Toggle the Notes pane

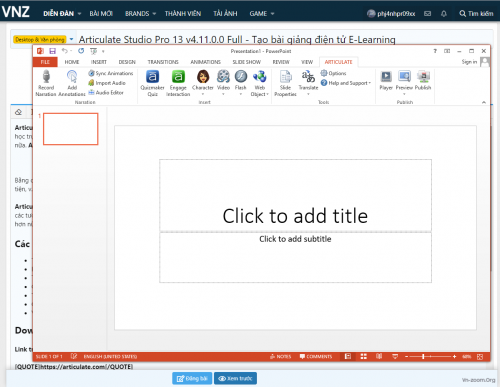pyautogui.click(x=280, y=356)
